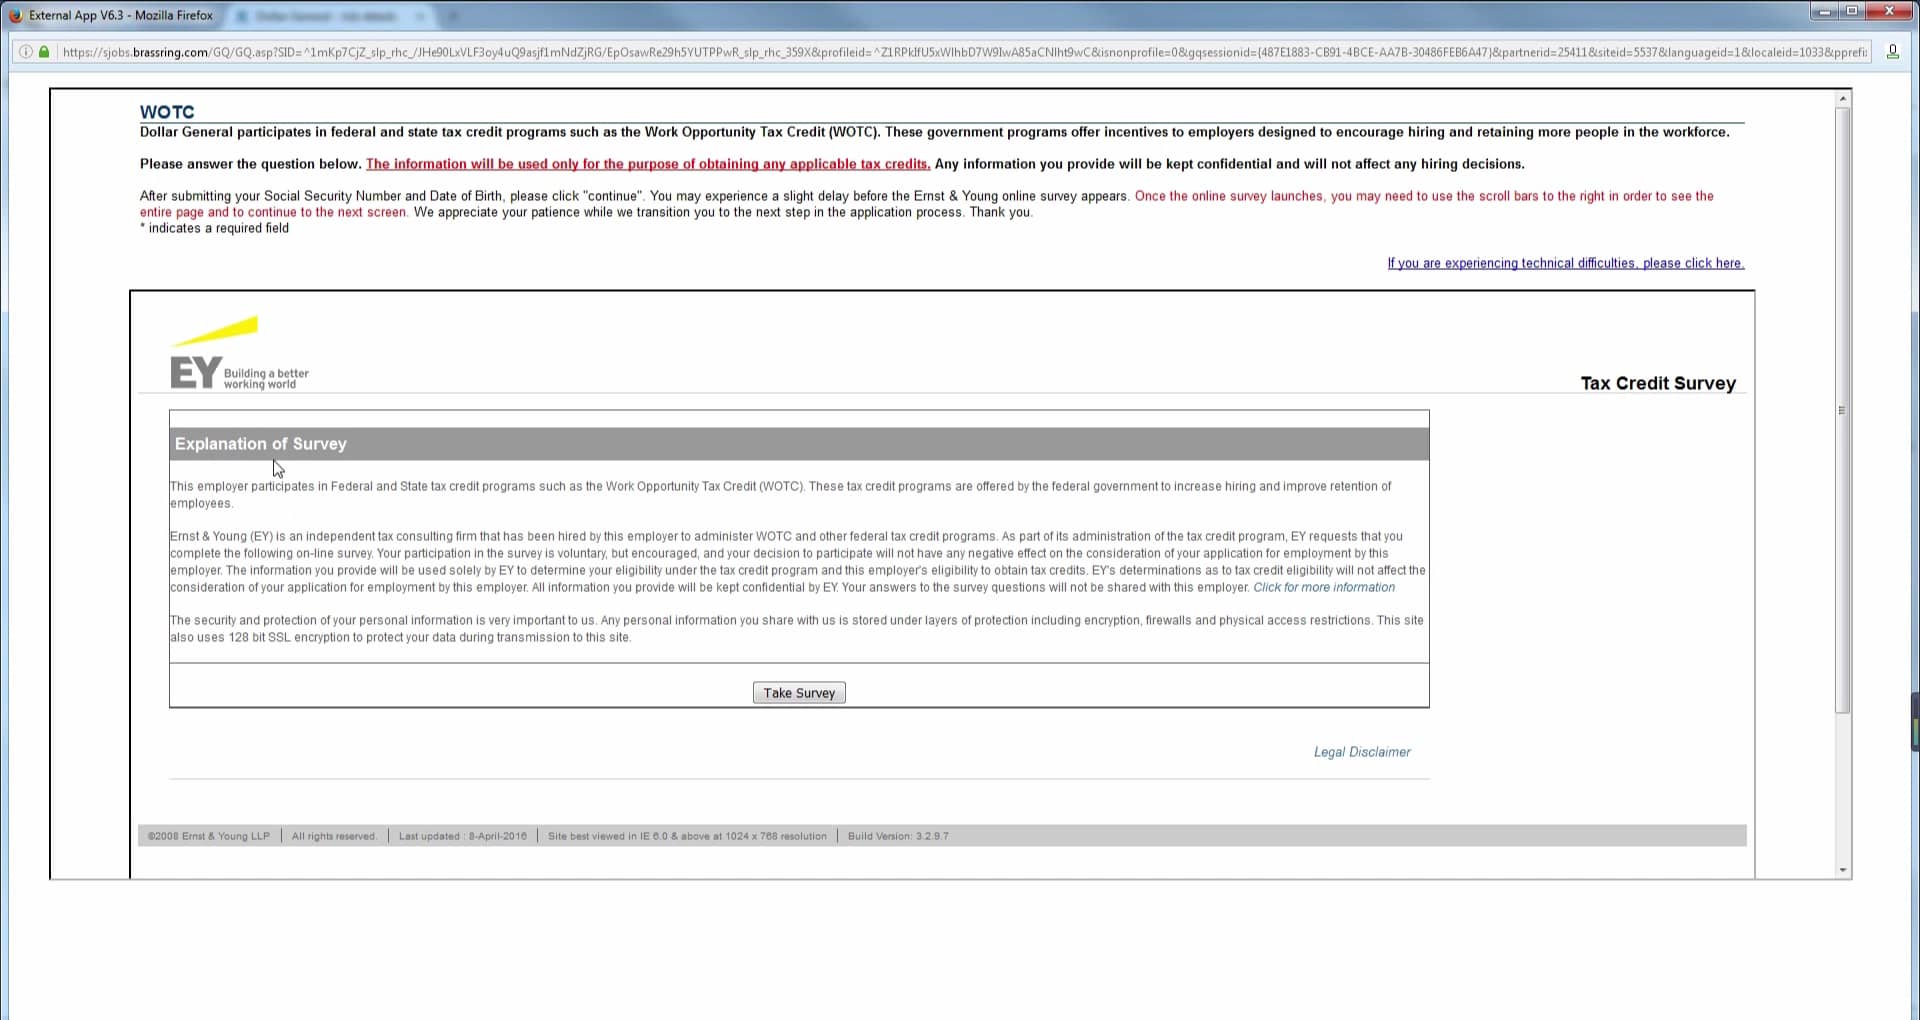
Task: Open the Legal Disclaimer link
Action: 1361,751
